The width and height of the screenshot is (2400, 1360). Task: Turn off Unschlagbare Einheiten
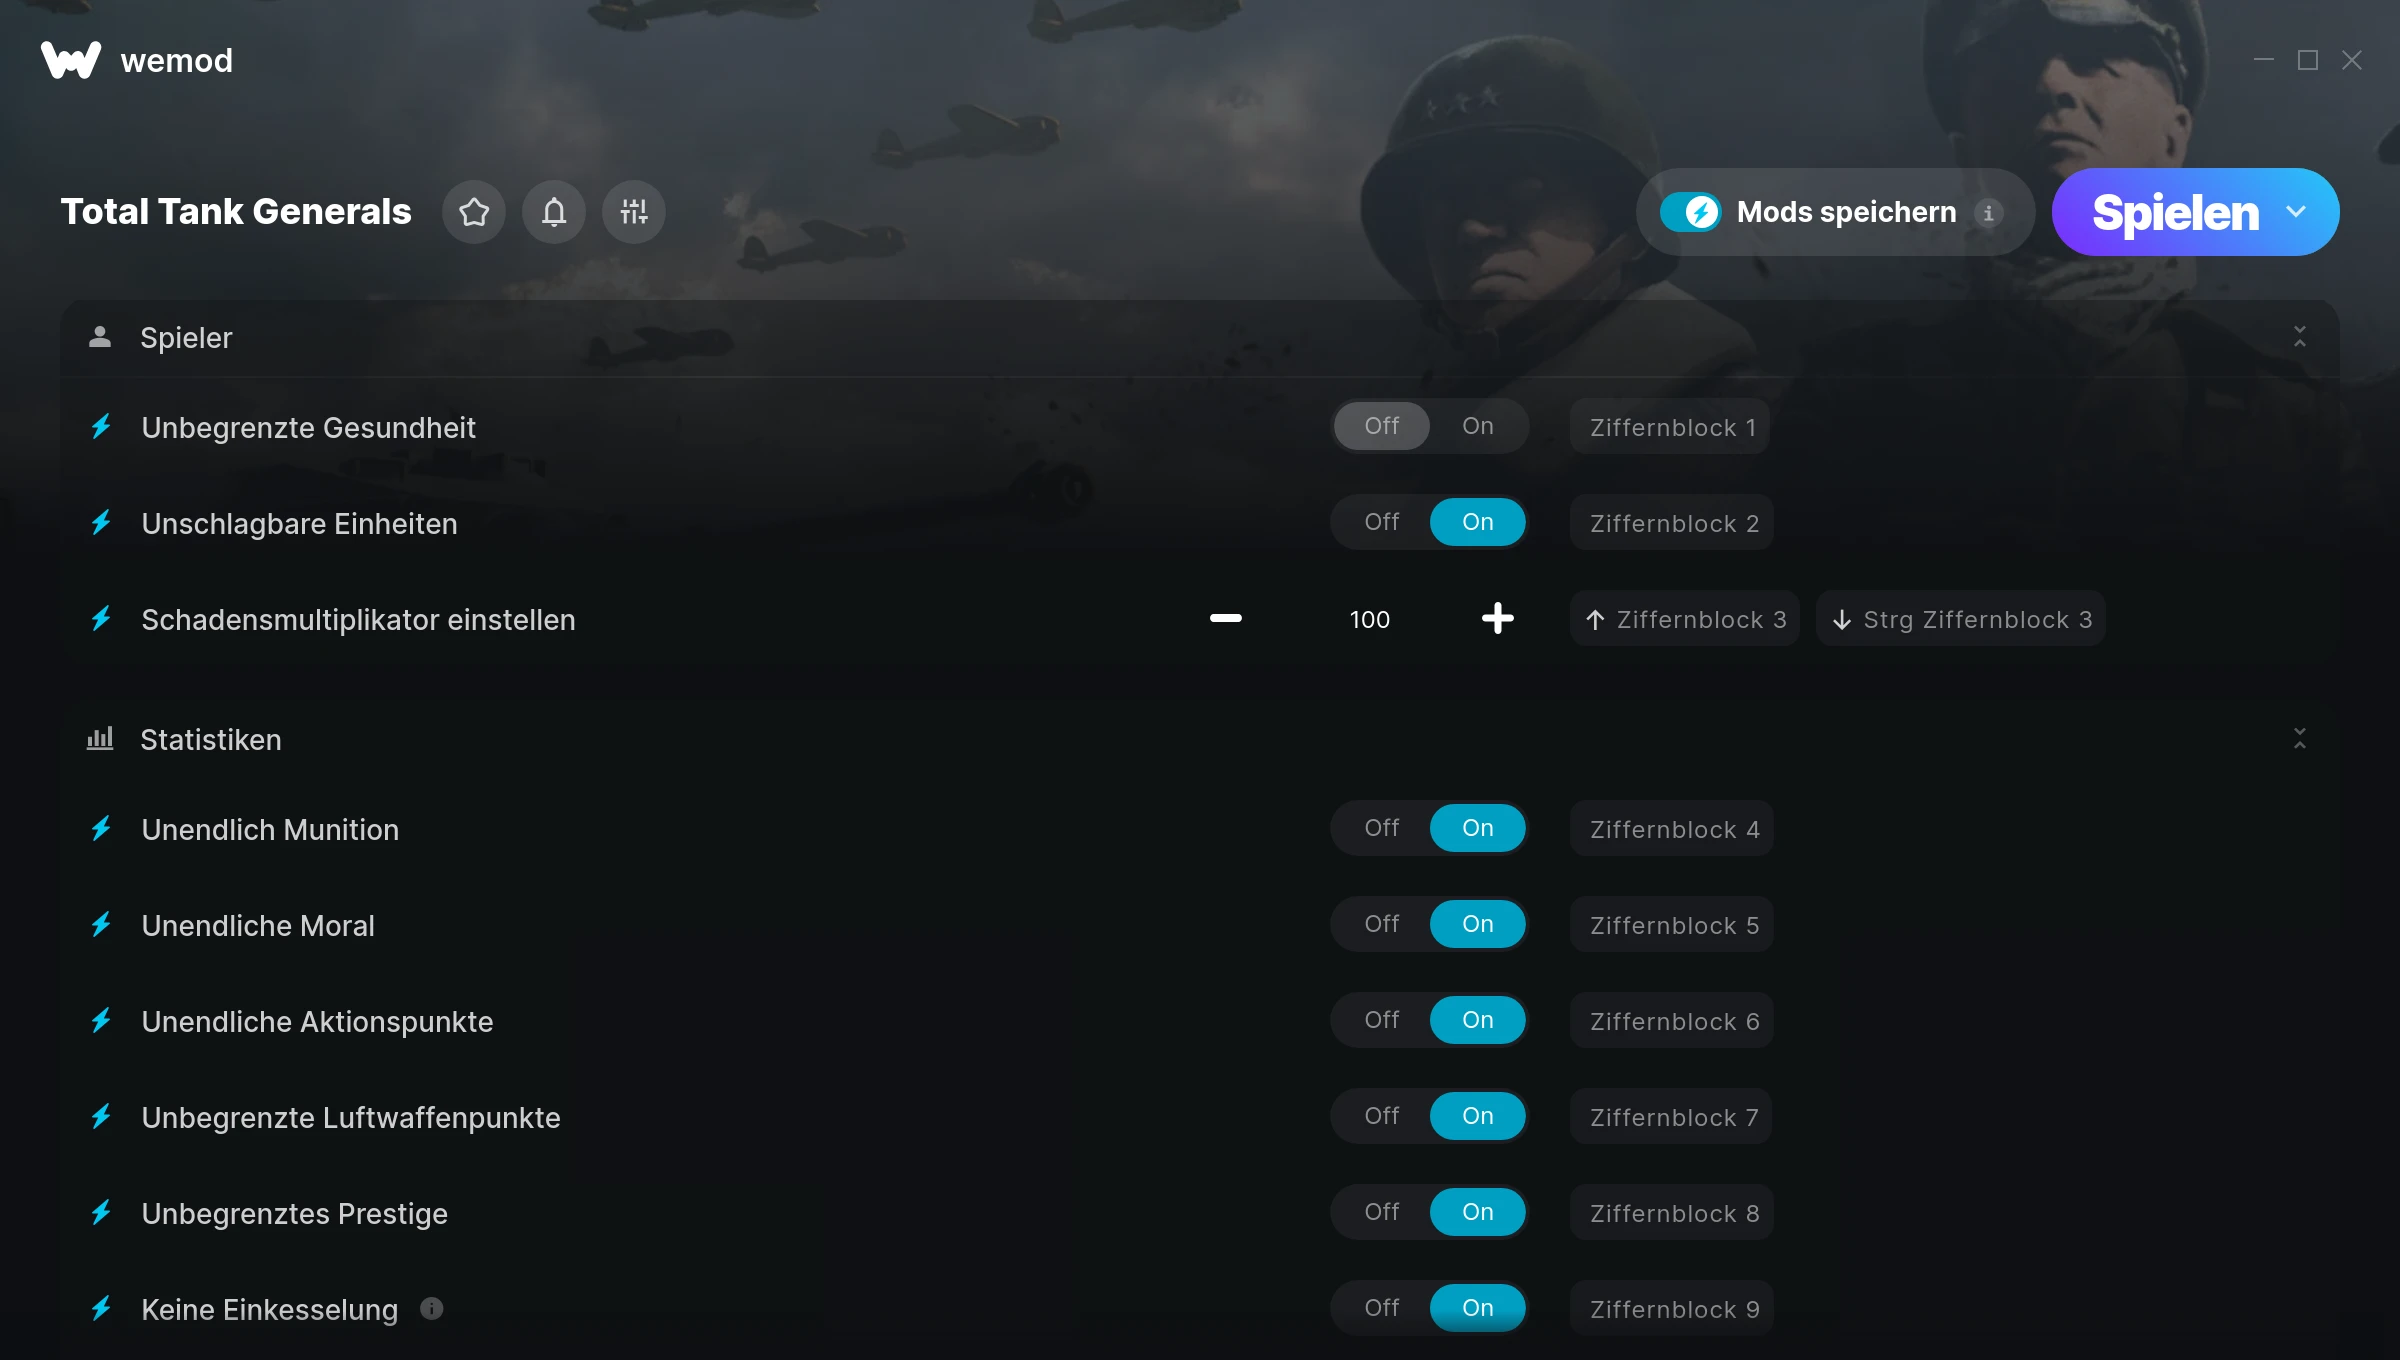tap(1382, 522)
